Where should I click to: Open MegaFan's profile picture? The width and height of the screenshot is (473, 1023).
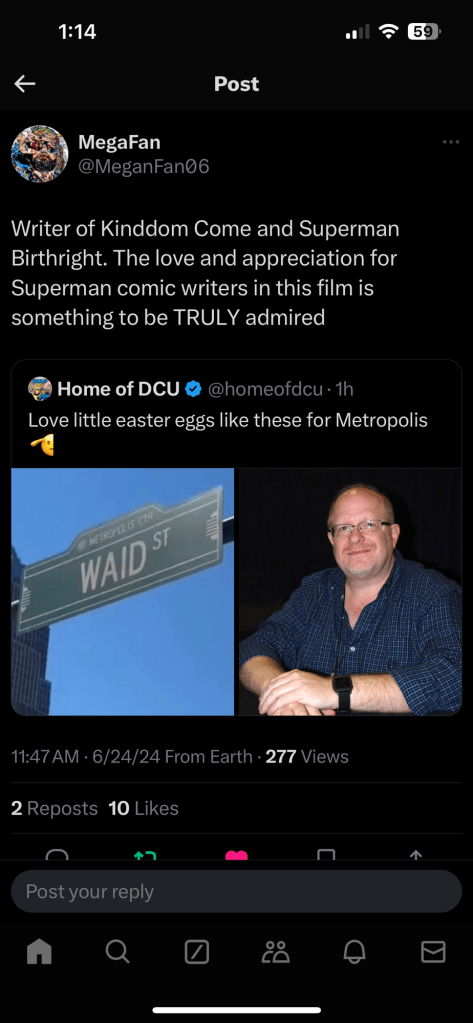(40, 154)
